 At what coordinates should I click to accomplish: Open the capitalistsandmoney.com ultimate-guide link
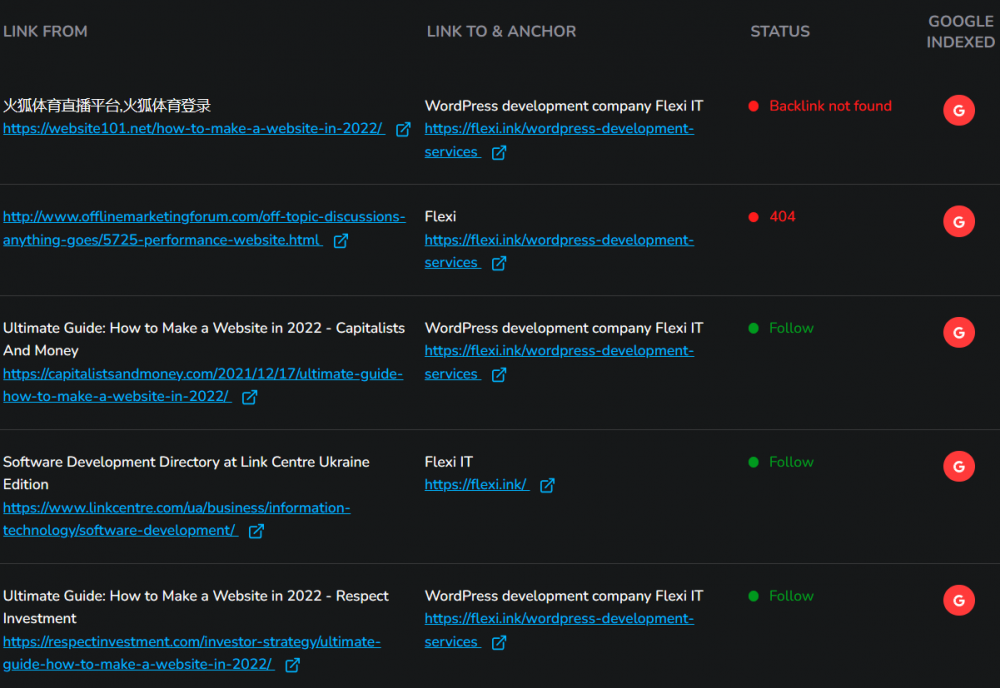[x=203, y=385]
